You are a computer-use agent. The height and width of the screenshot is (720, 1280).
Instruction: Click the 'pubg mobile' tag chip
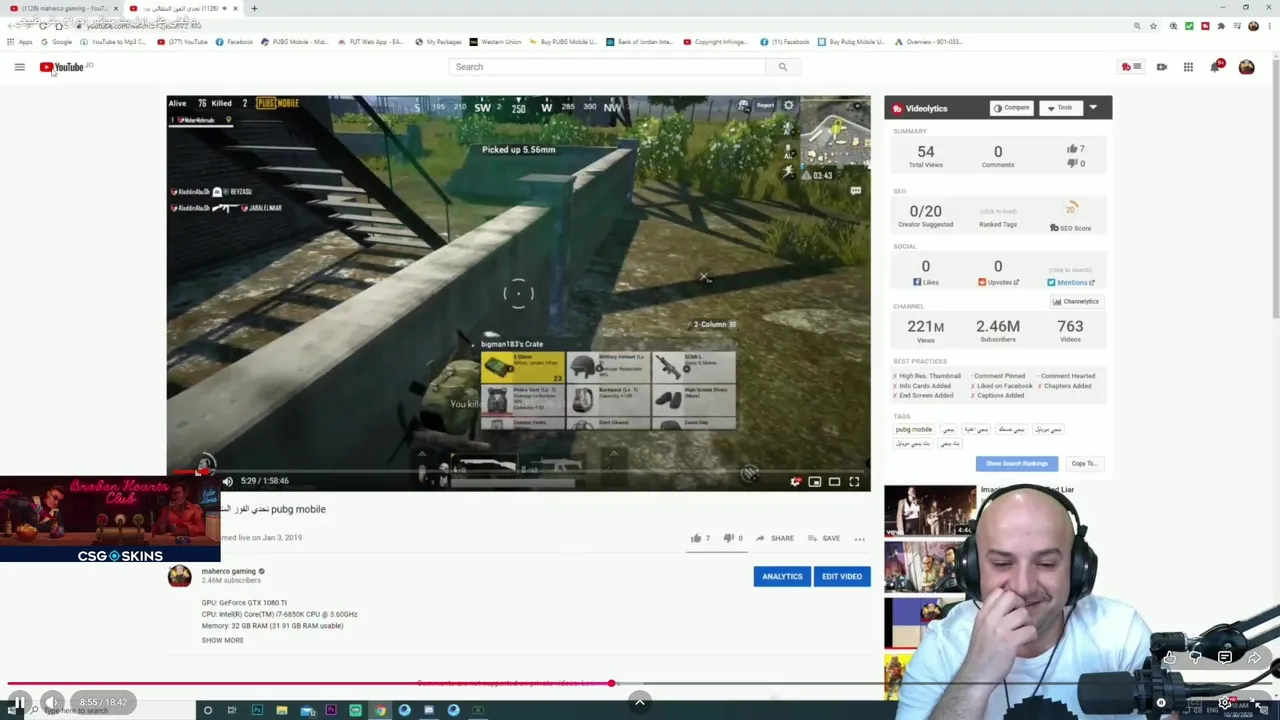(914, 429)
